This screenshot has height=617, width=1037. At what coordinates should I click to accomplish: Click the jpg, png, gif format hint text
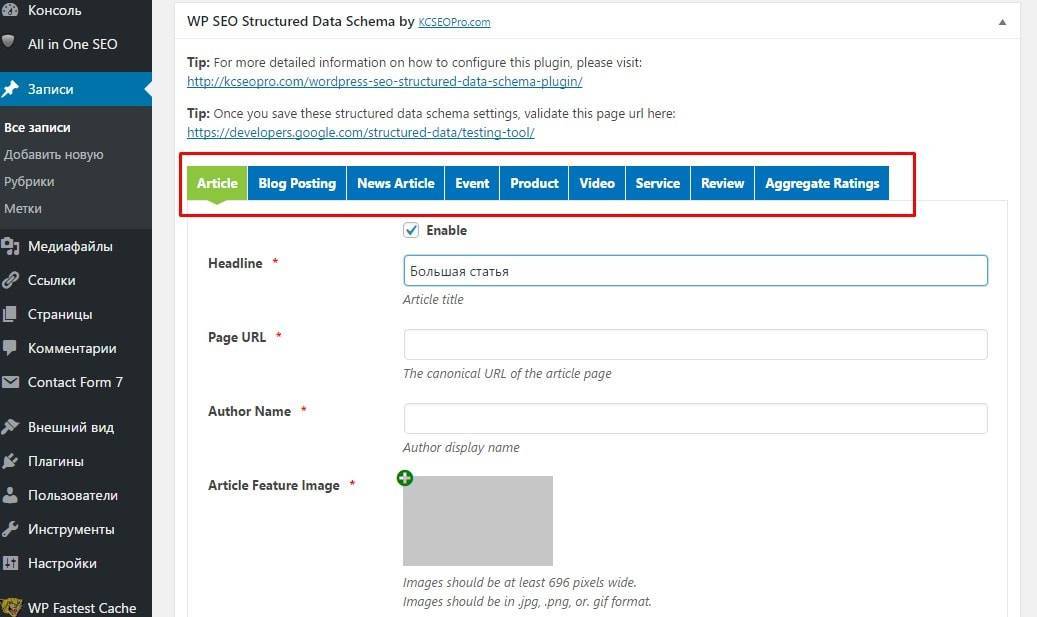[527, 602]
